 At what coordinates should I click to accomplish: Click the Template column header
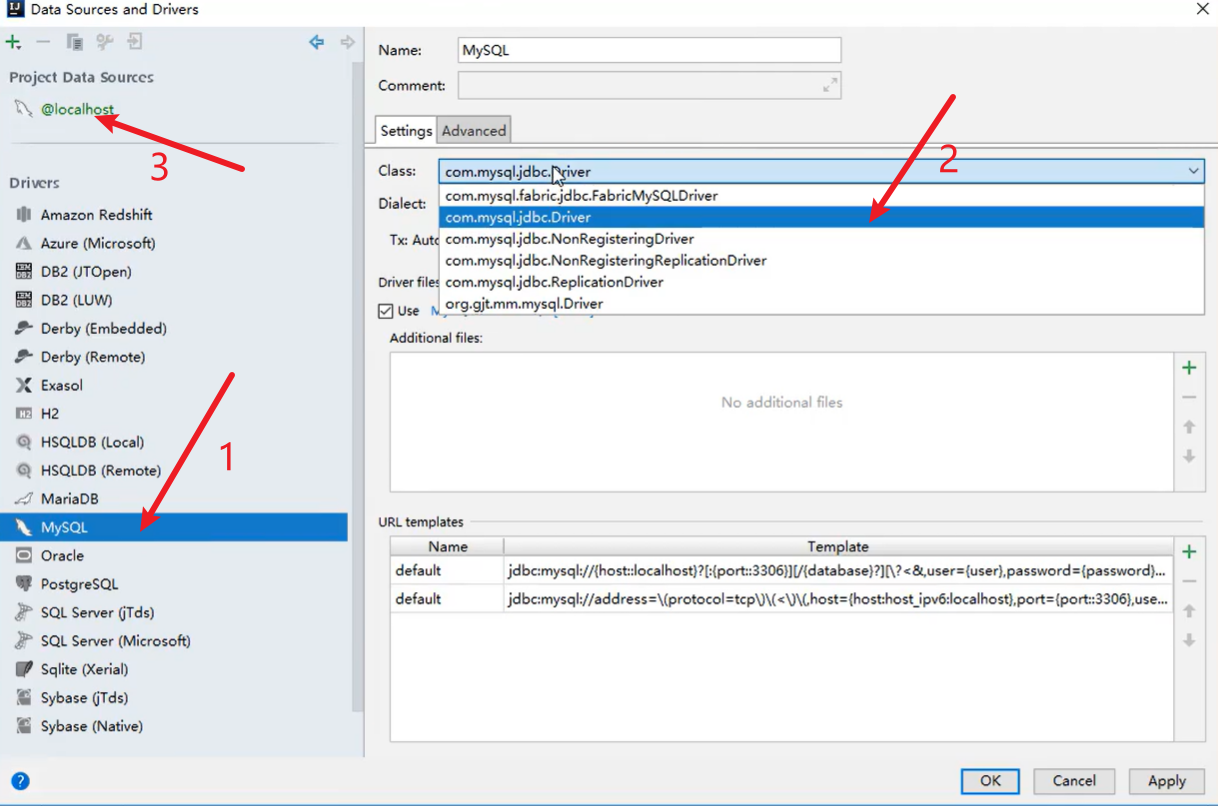pyautogui.click(x=838, y=547)
